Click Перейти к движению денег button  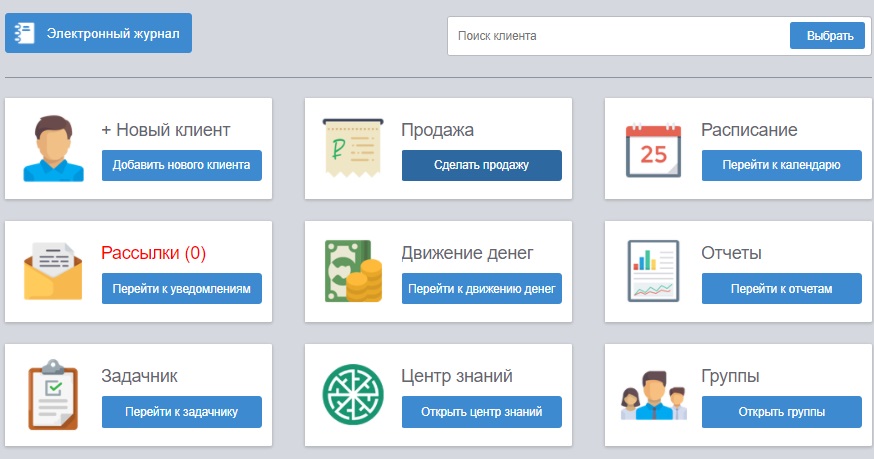pyautogui.click(x=482, y=288)
